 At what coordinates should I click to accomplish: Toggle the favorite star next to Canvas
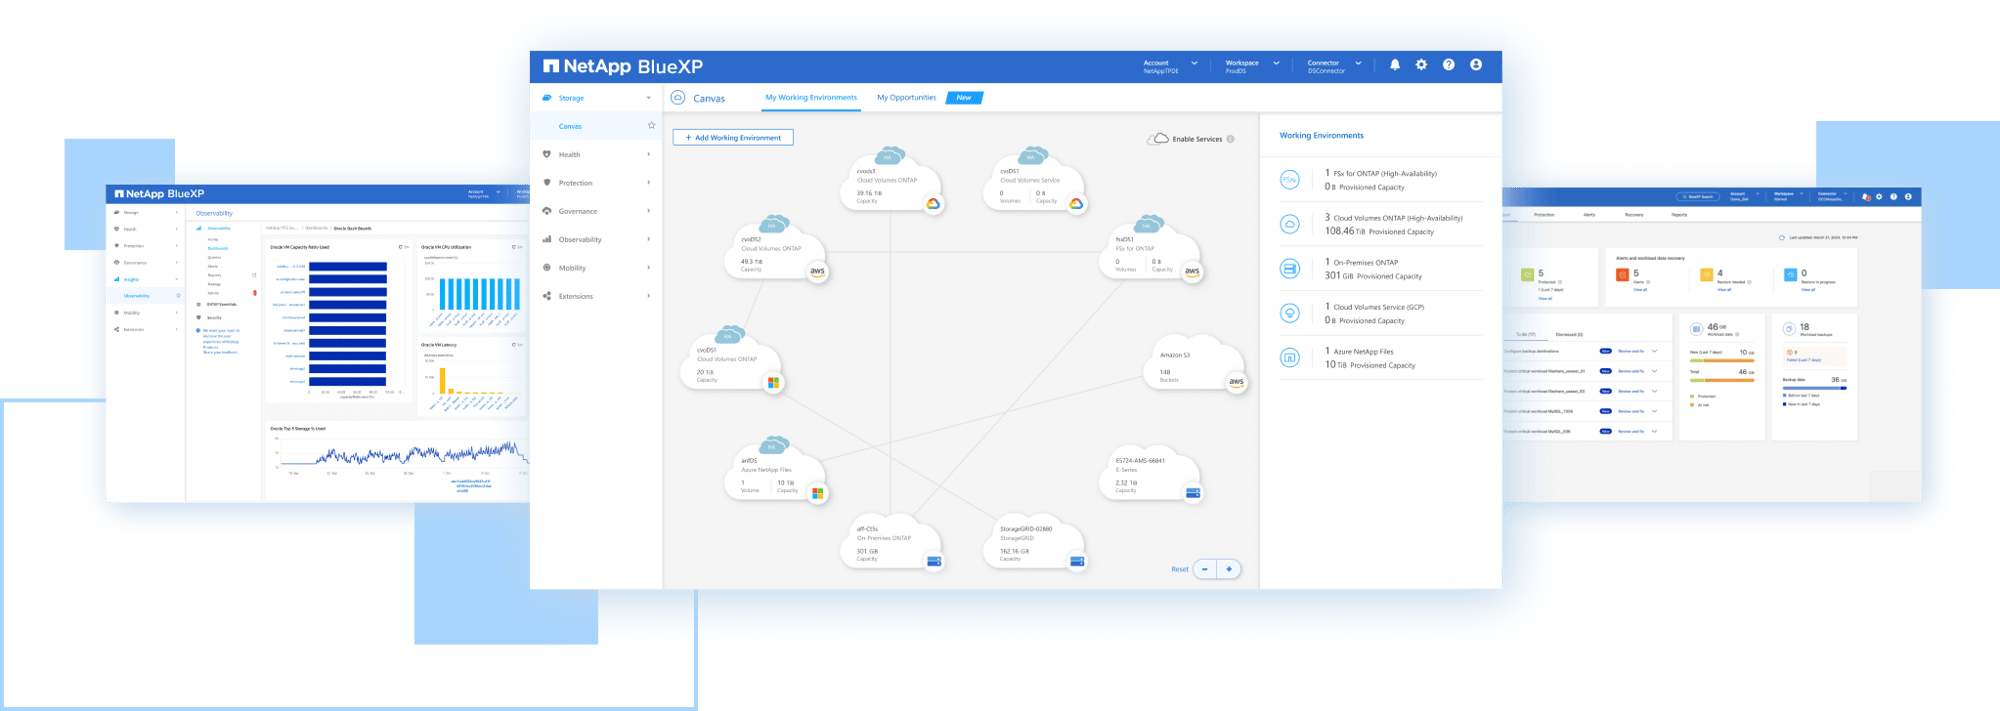(x=651, y=126)
